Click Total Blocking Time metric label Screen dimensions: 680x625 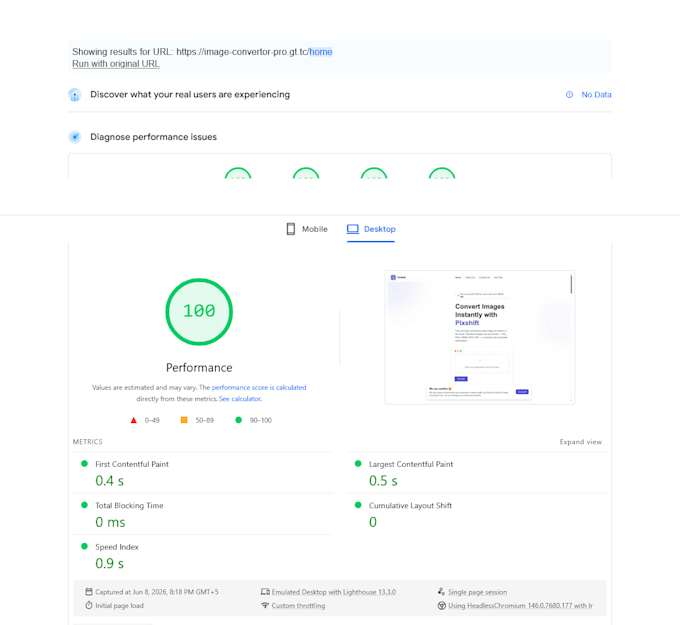click(129, 506)
